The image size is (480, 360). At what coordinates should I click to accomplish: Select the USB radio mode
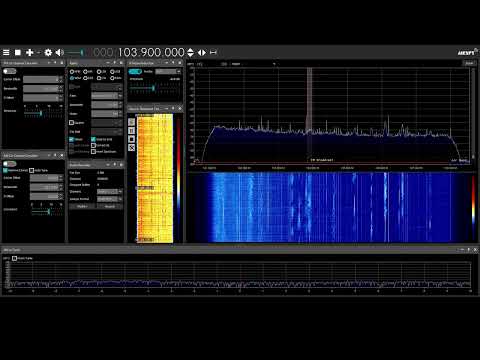click(x=115, y=72)
